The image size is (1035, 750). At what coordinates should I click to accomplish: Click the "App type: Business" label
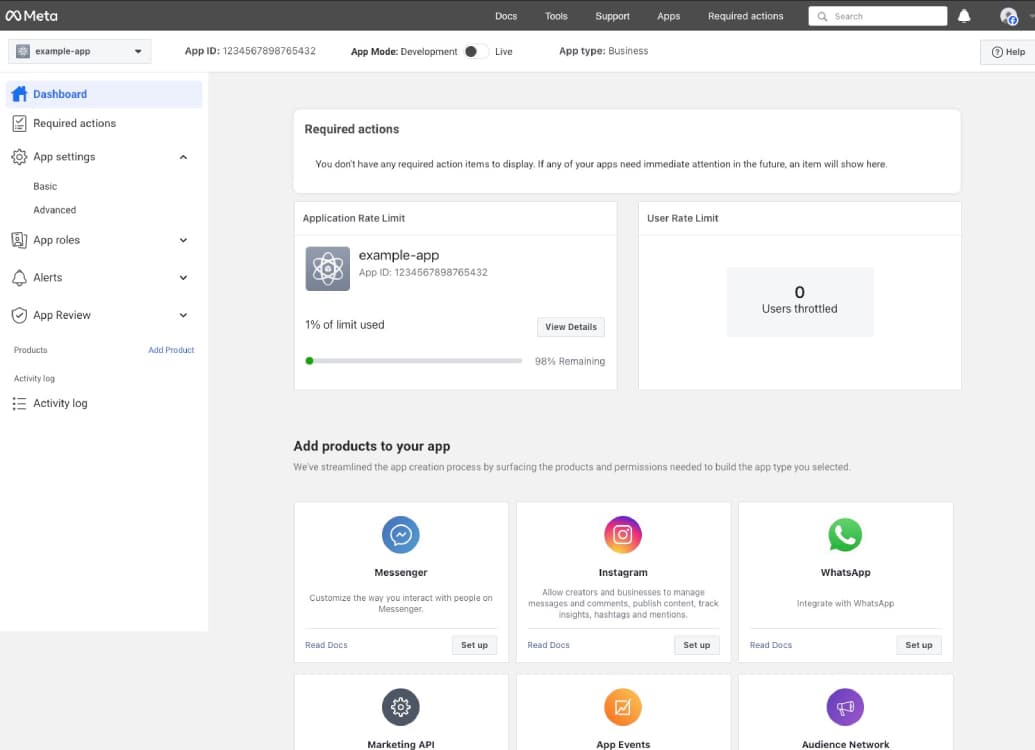[x=603, y=51]
